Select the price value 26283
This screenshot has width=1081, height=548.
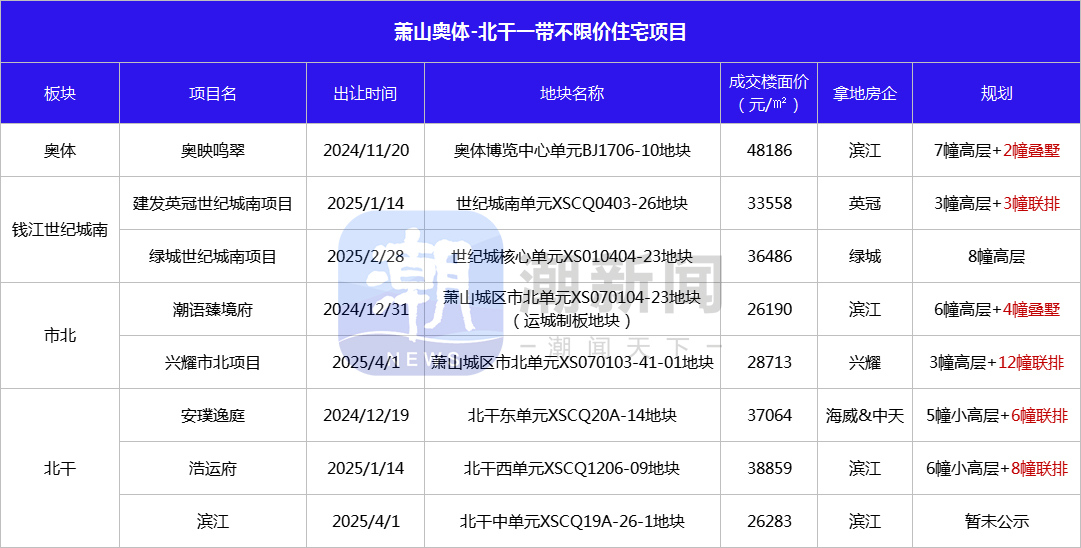[x=769, y=522]
